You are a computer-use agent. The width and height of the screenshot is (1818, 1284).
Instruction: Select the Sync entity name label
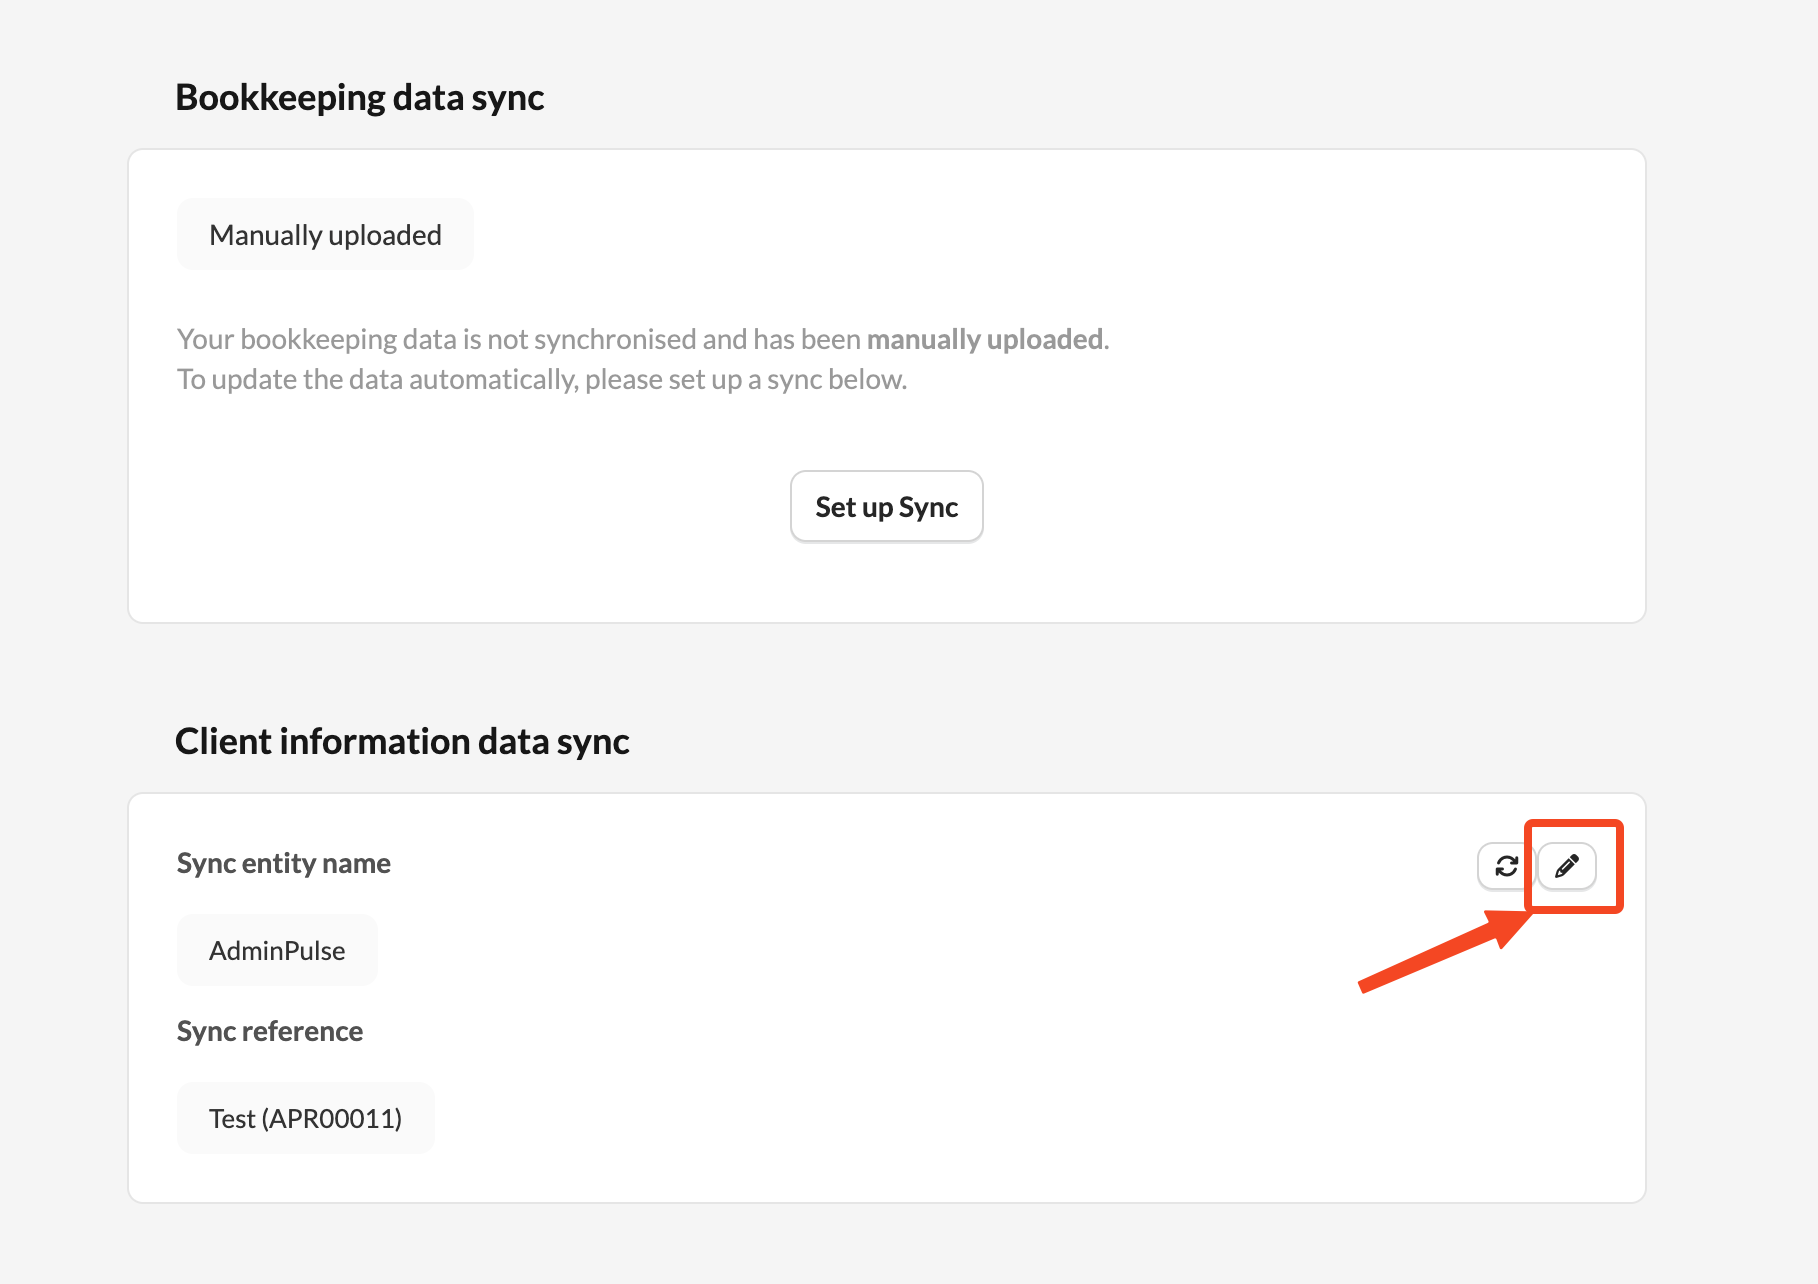click(x=284, y=864)
